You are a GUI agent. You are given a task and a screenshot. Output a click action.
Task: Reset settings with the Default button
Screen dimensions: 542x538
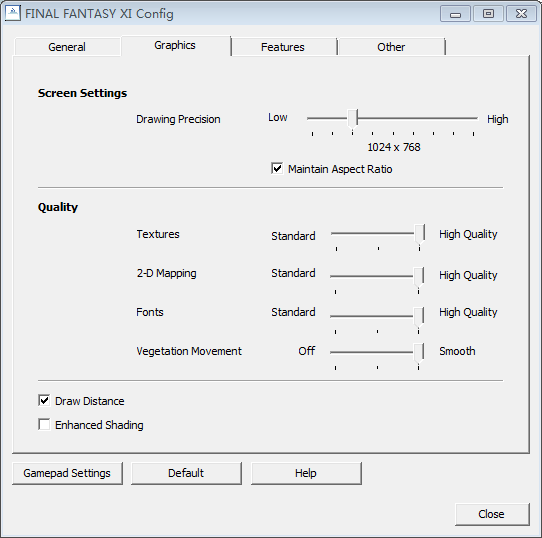click(186, 473)
